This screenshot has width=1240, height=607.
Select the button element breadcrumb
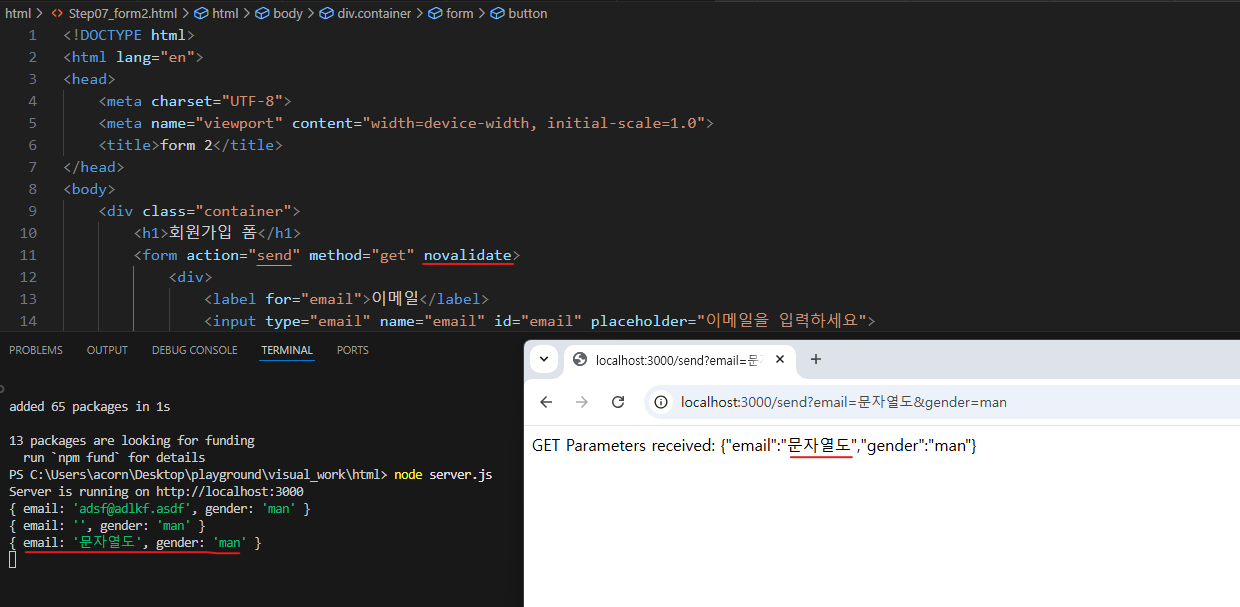pyautogui.click(x=519, y=13)
